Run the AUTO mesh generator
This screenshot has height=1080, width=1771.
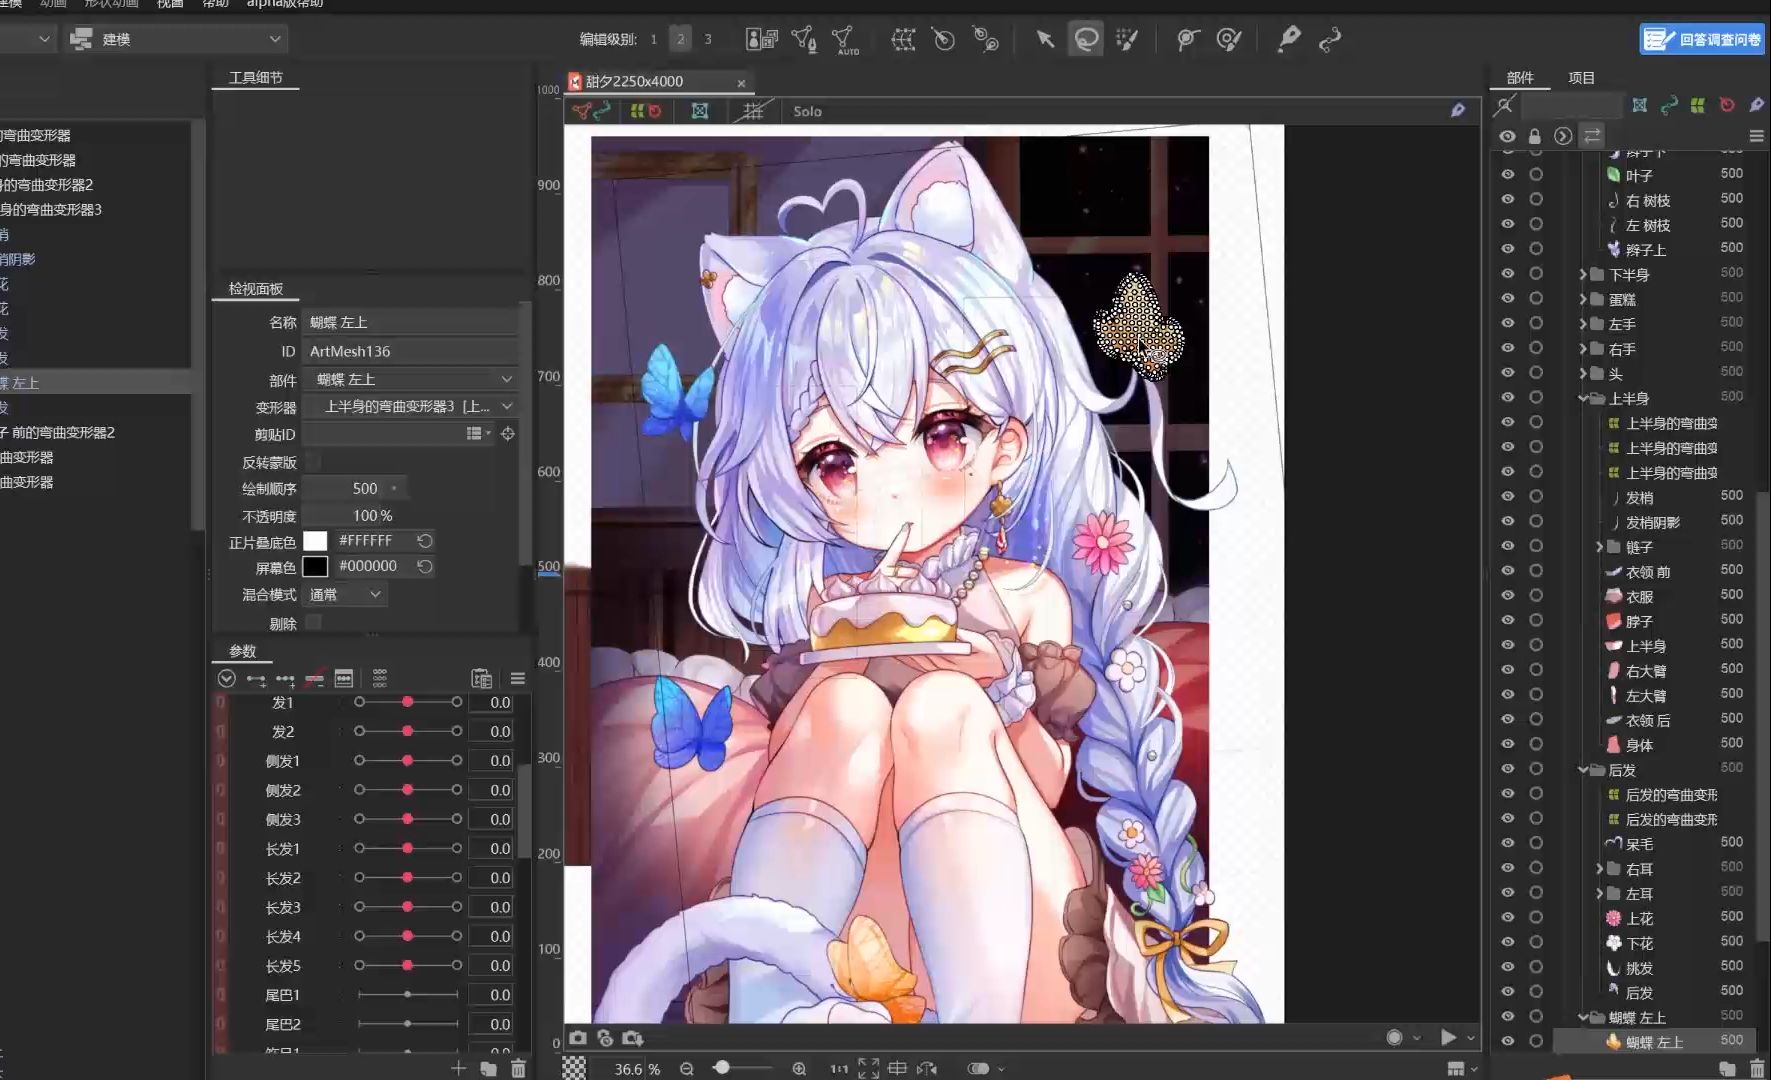click(x=845, y=40)
